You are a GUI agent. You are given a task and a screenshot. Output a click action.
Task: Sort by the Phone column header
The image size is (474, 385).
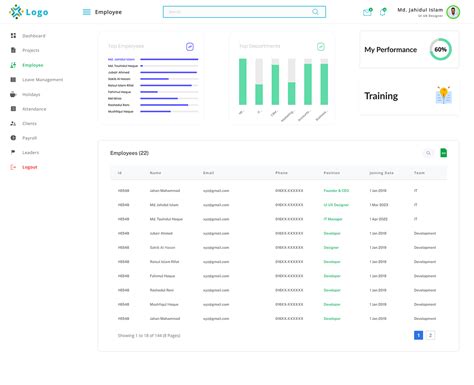coord(281,173)
